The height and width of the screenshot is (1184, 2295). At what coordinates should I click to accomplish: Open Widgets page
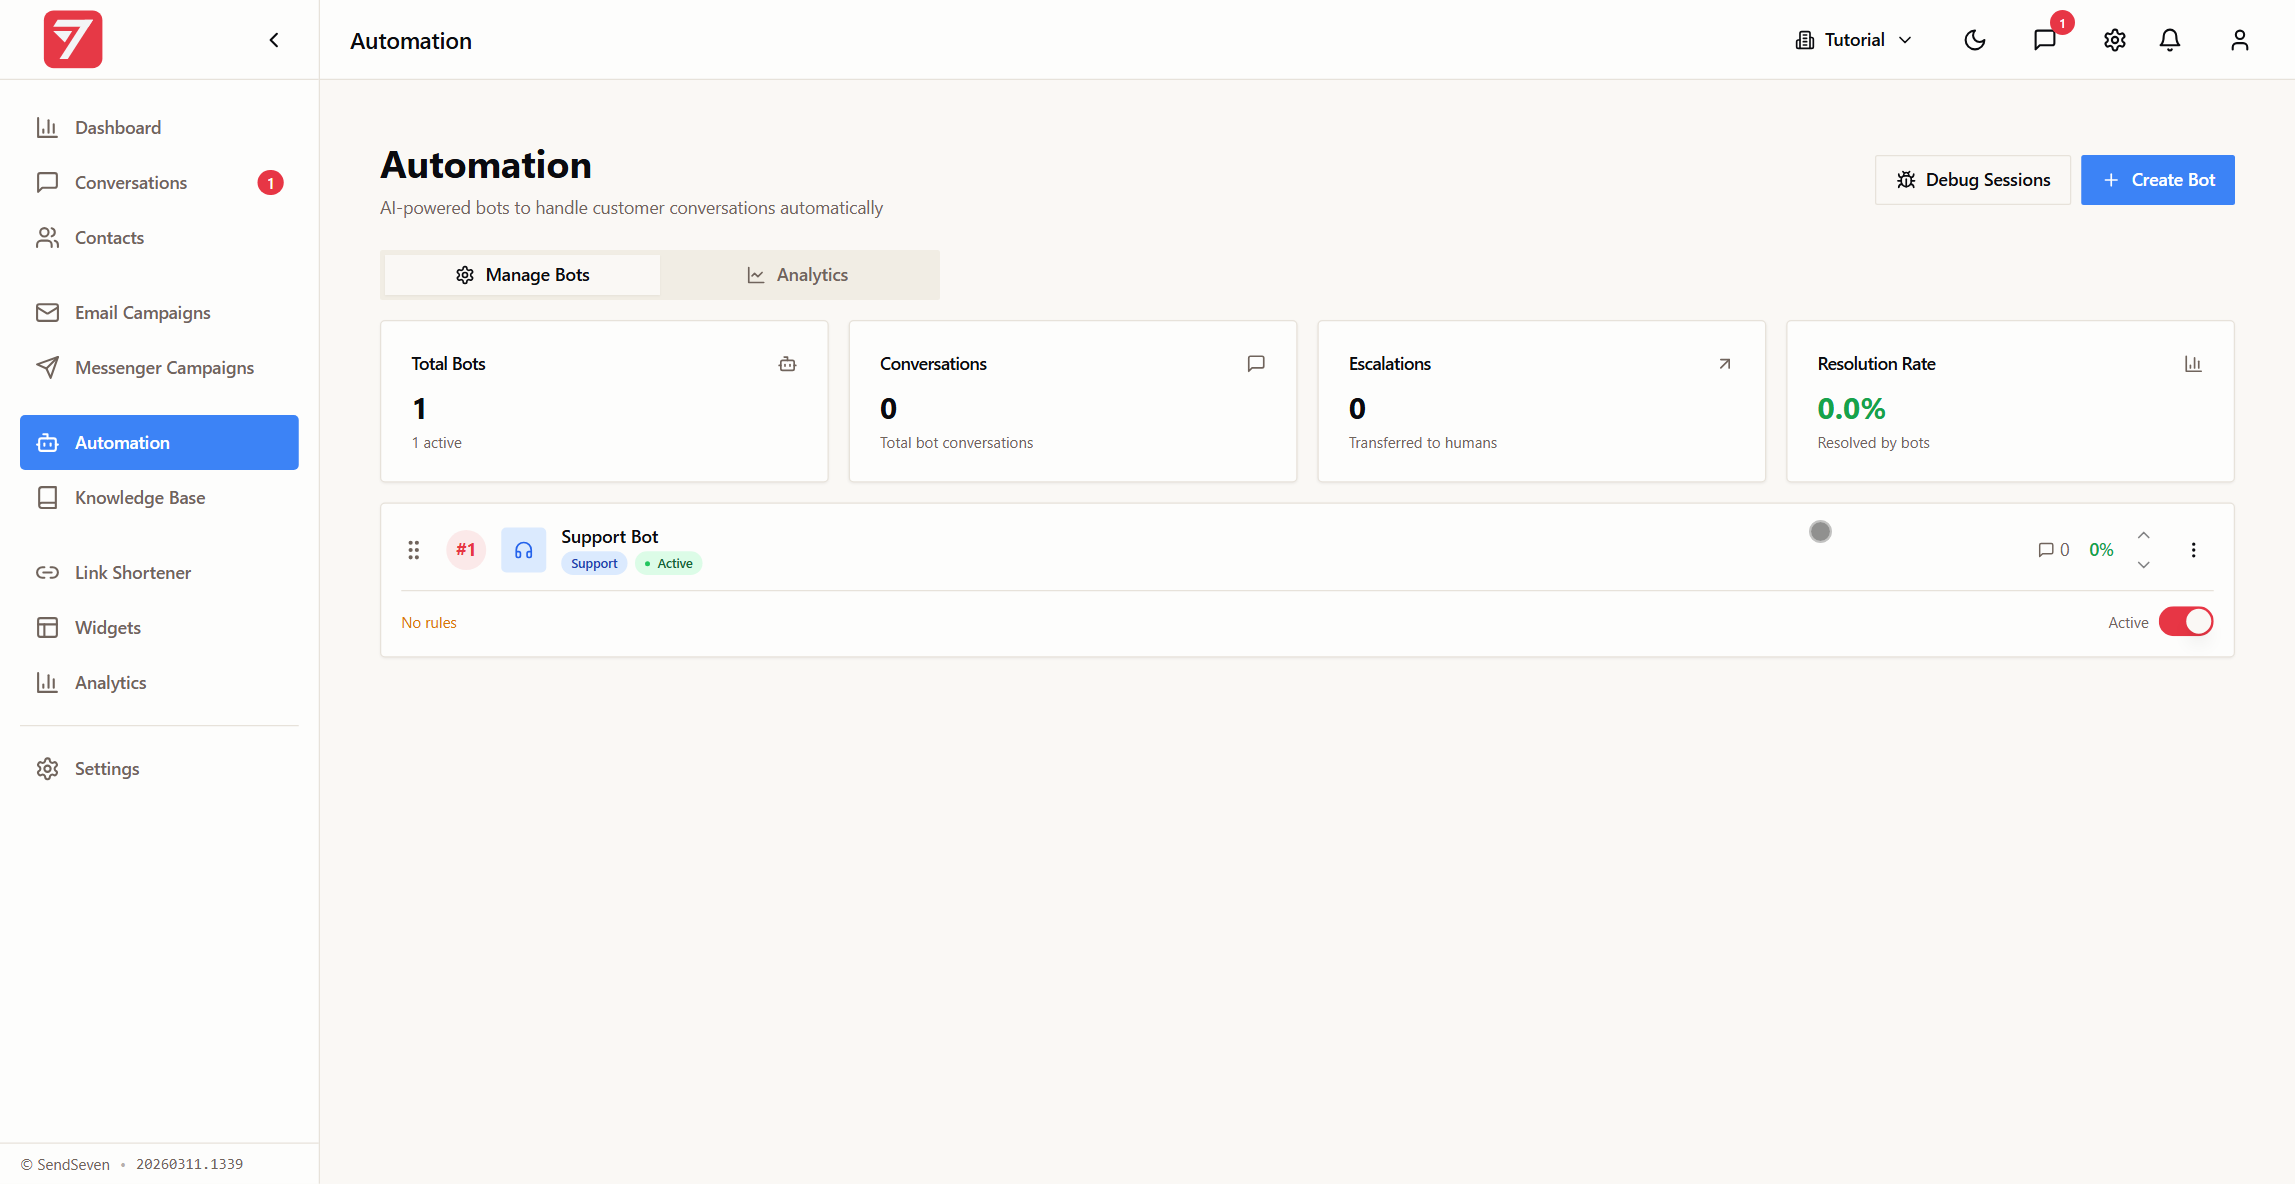coord(159,627)
